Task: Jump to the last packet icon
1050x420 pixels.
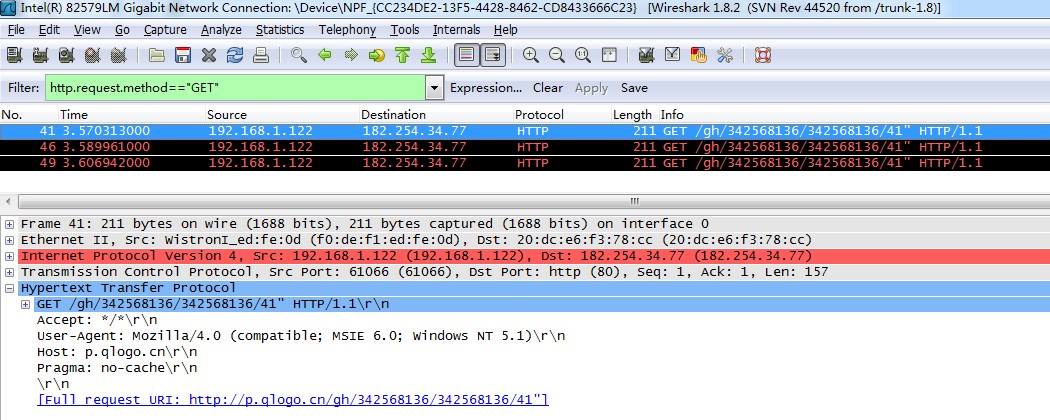Action: coord(429,55)
